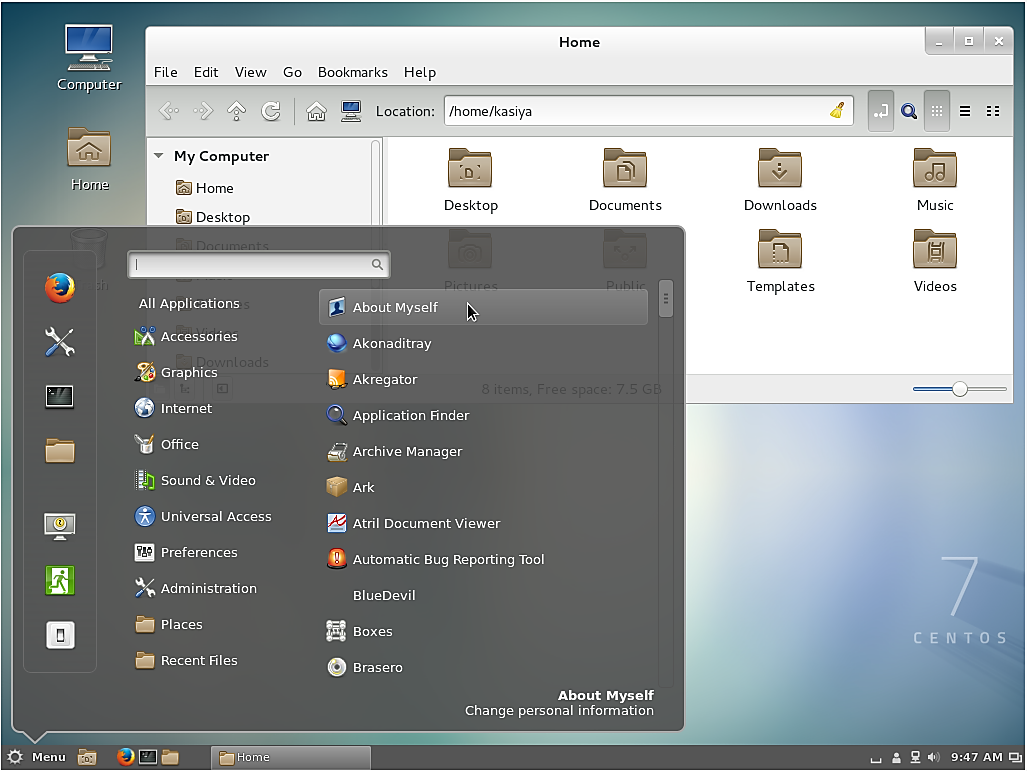Open system settings via wrench icon in sidebar
The width and height of the screenshot is (1027, 771).
point(59,342)
